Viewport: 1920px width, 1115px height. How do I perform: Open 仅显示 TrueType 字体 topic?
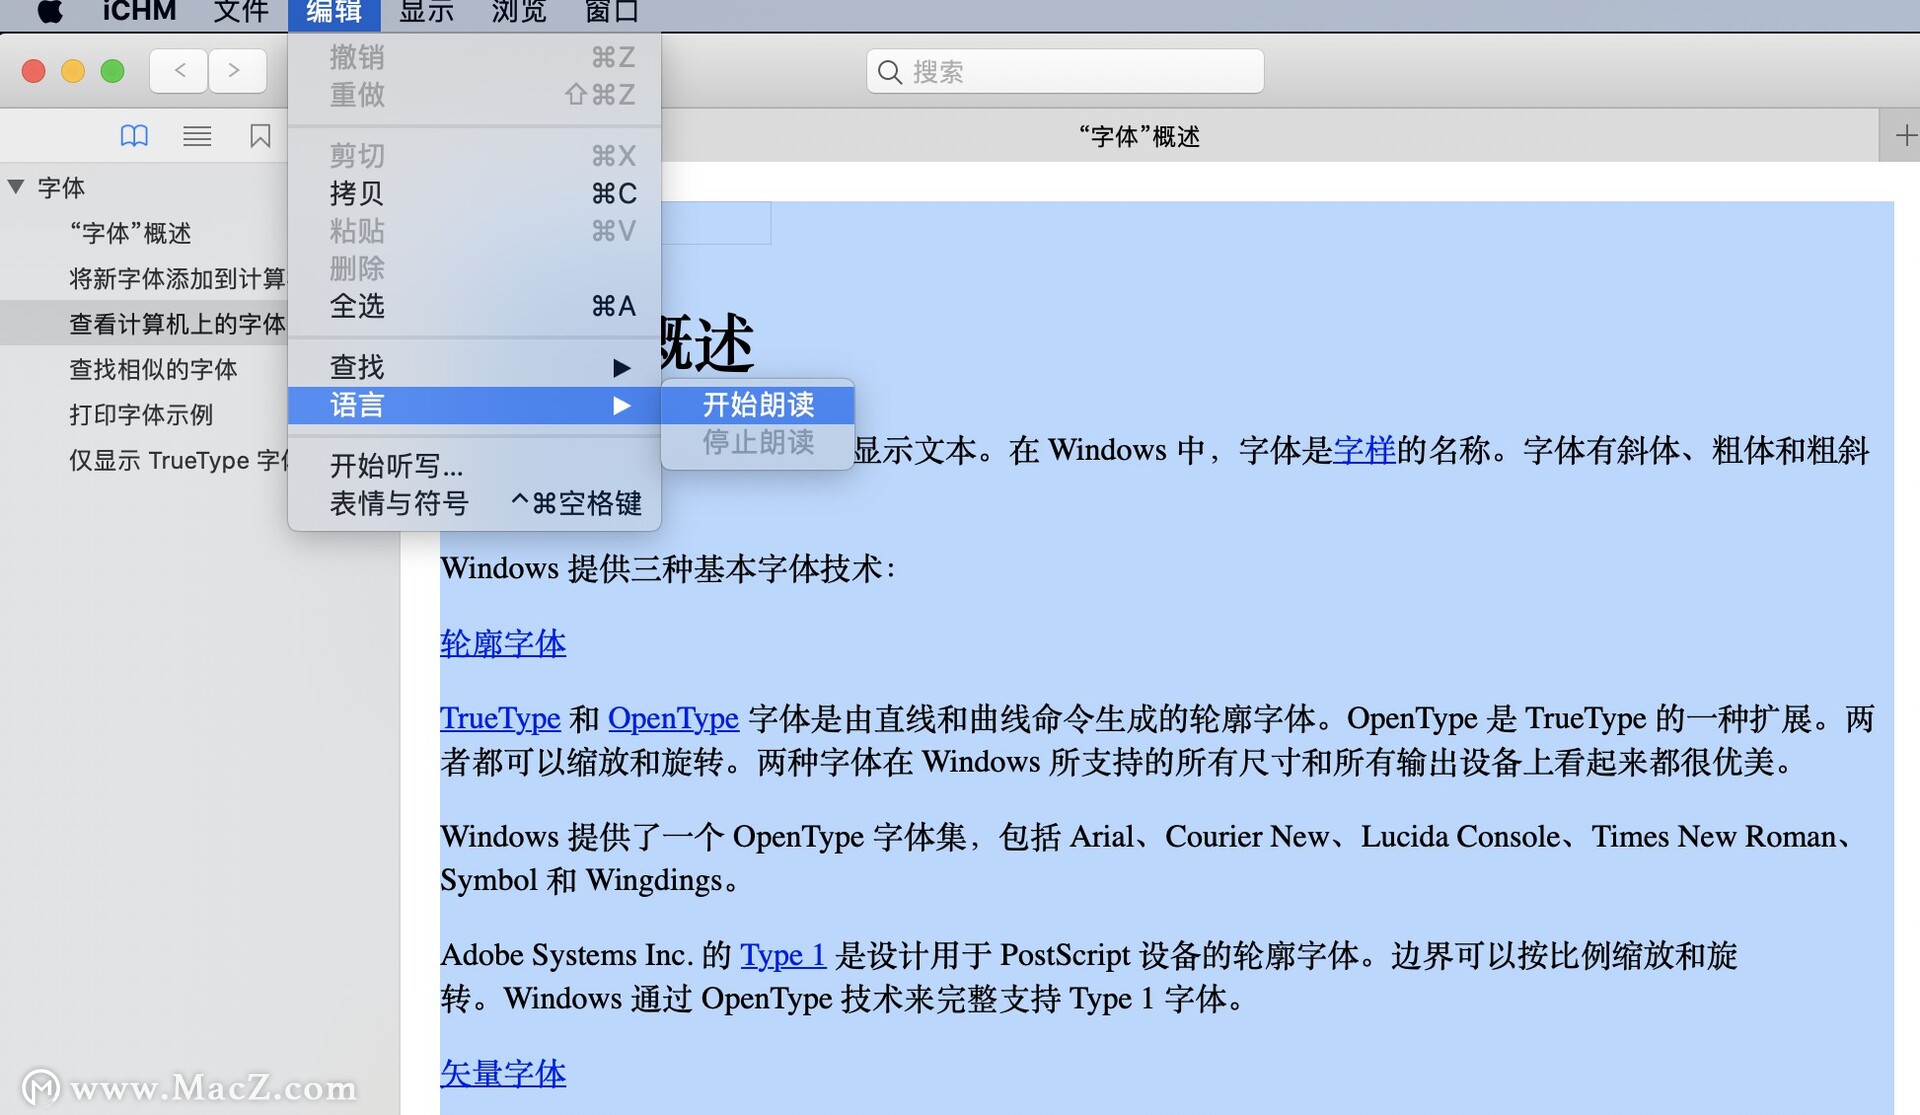coord(178,460)
